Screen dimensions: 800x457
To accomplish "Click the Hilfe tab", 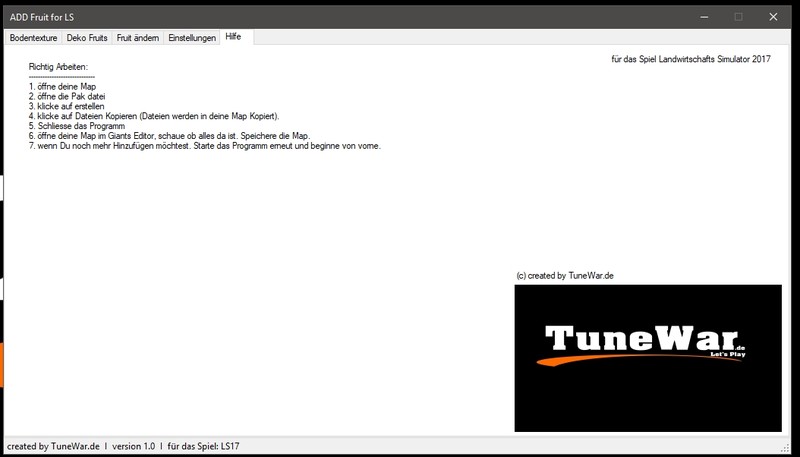I will (234, 36).
